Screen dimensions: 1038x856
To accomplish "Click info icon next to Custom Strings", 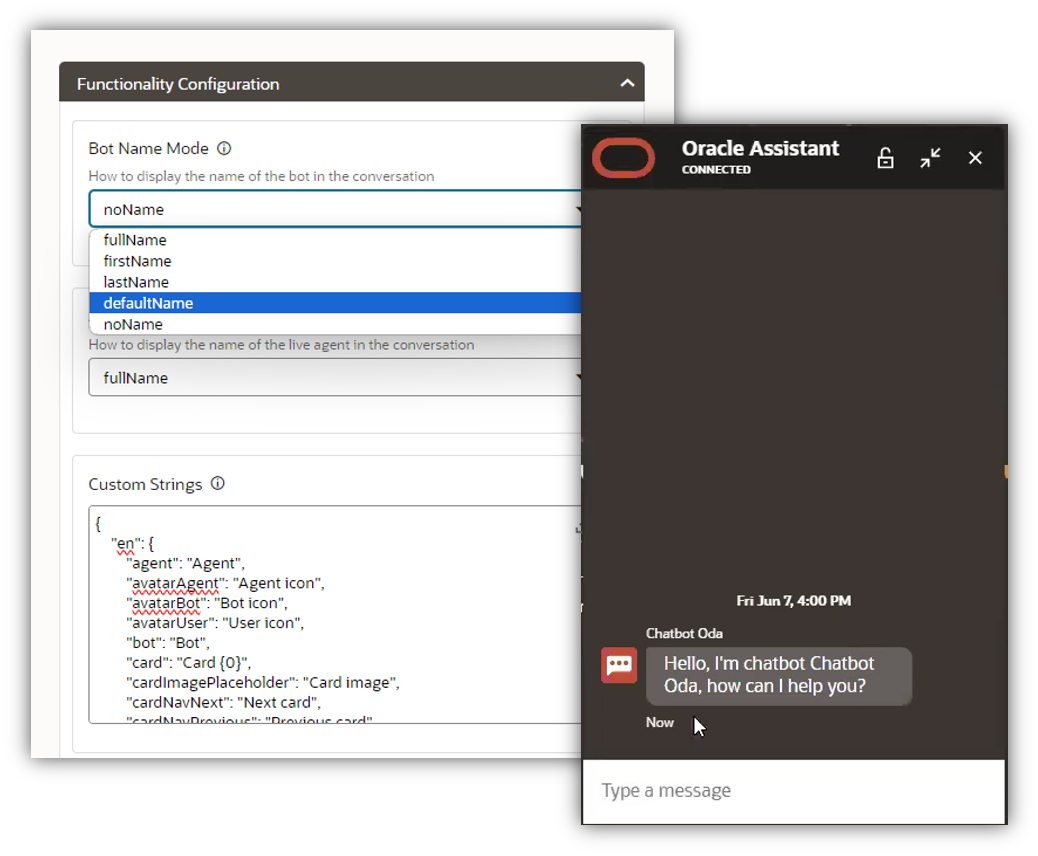I will coord(217,484).
